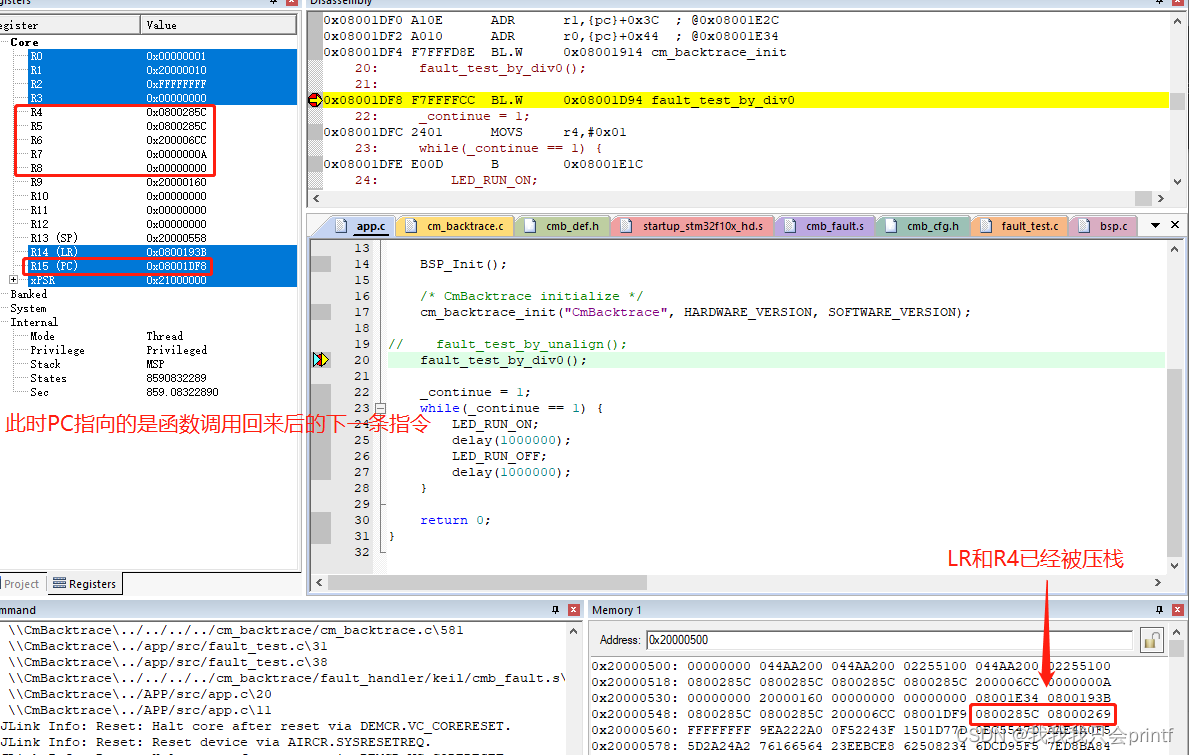Click source line 30 return 0

coord(456,520)
